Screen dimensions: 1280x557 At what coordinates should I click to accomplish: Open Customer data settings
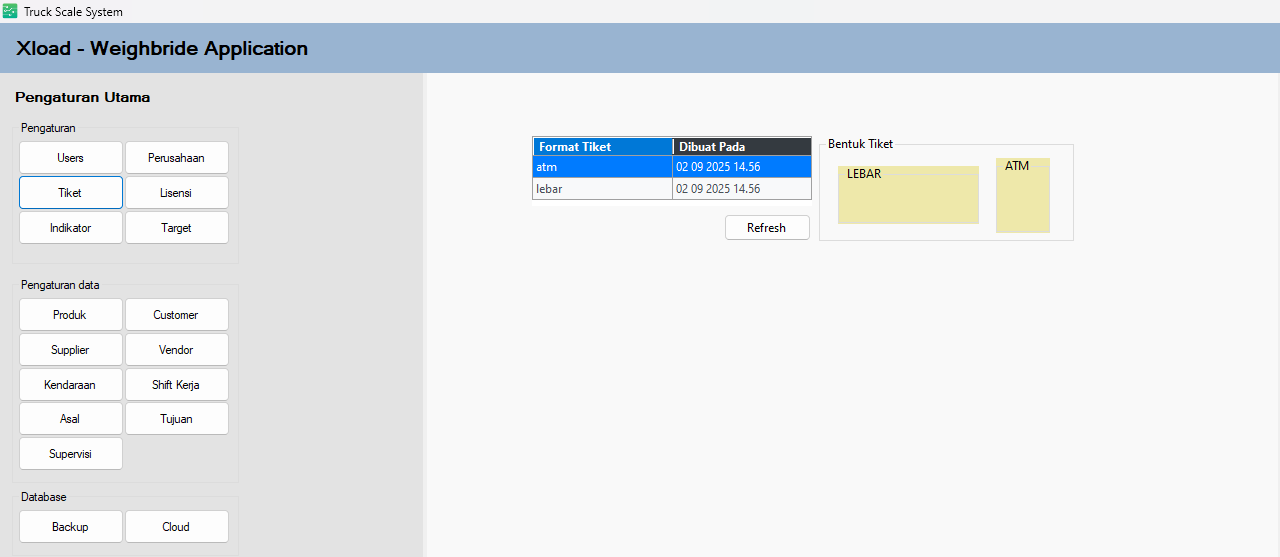[x=177, y=315]
